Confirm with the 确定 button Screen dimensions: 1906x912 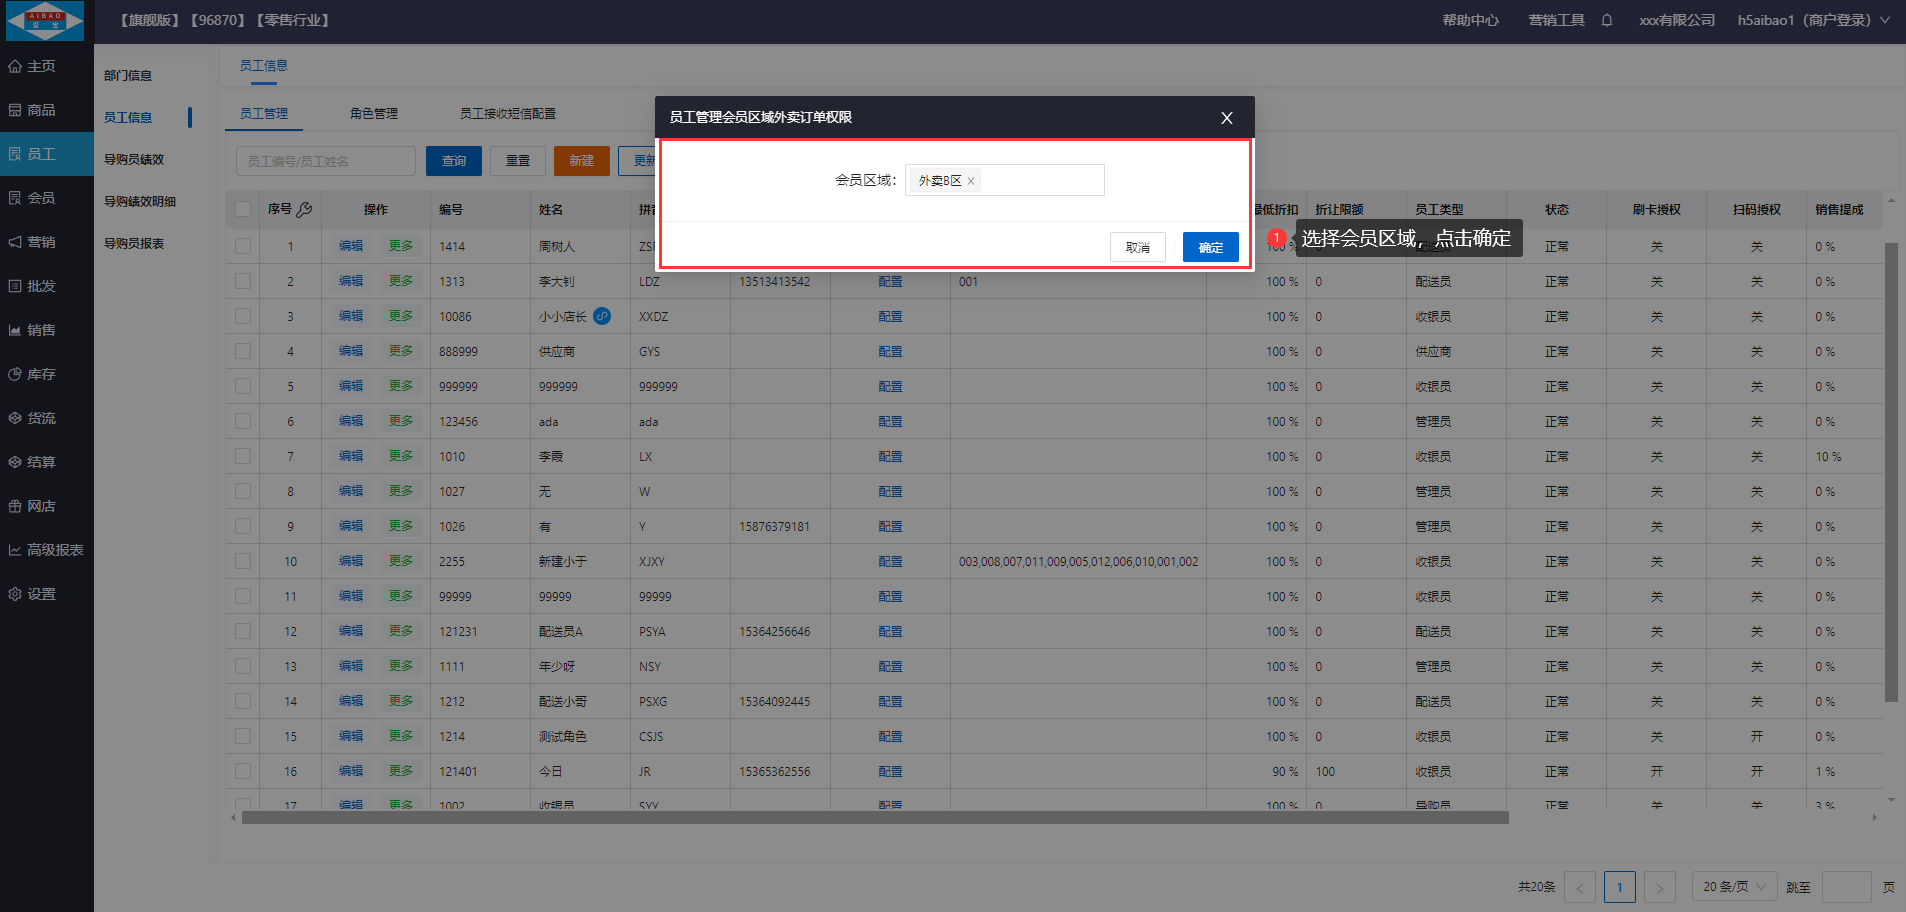[x=1210, y=247]
